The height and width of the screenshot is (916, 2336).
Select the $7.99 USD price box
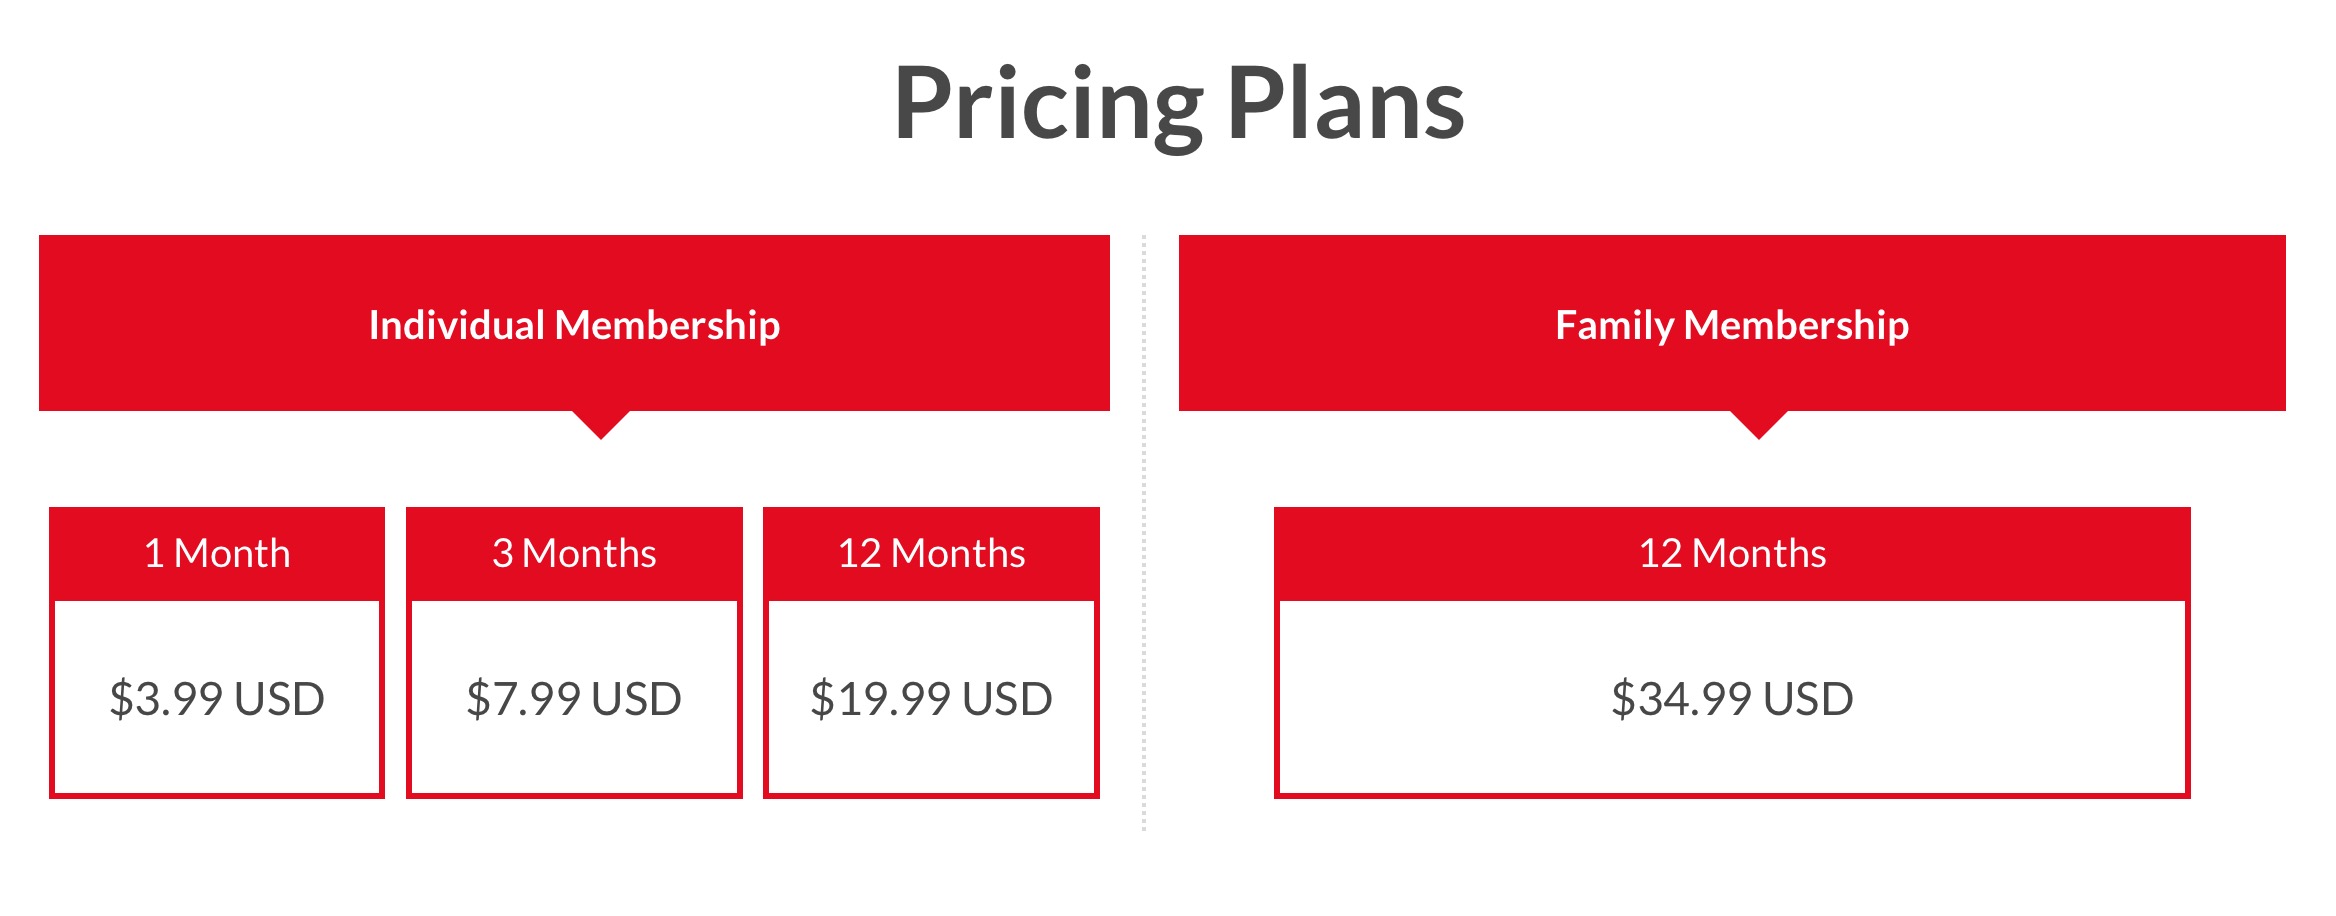[x=574, y=698]
